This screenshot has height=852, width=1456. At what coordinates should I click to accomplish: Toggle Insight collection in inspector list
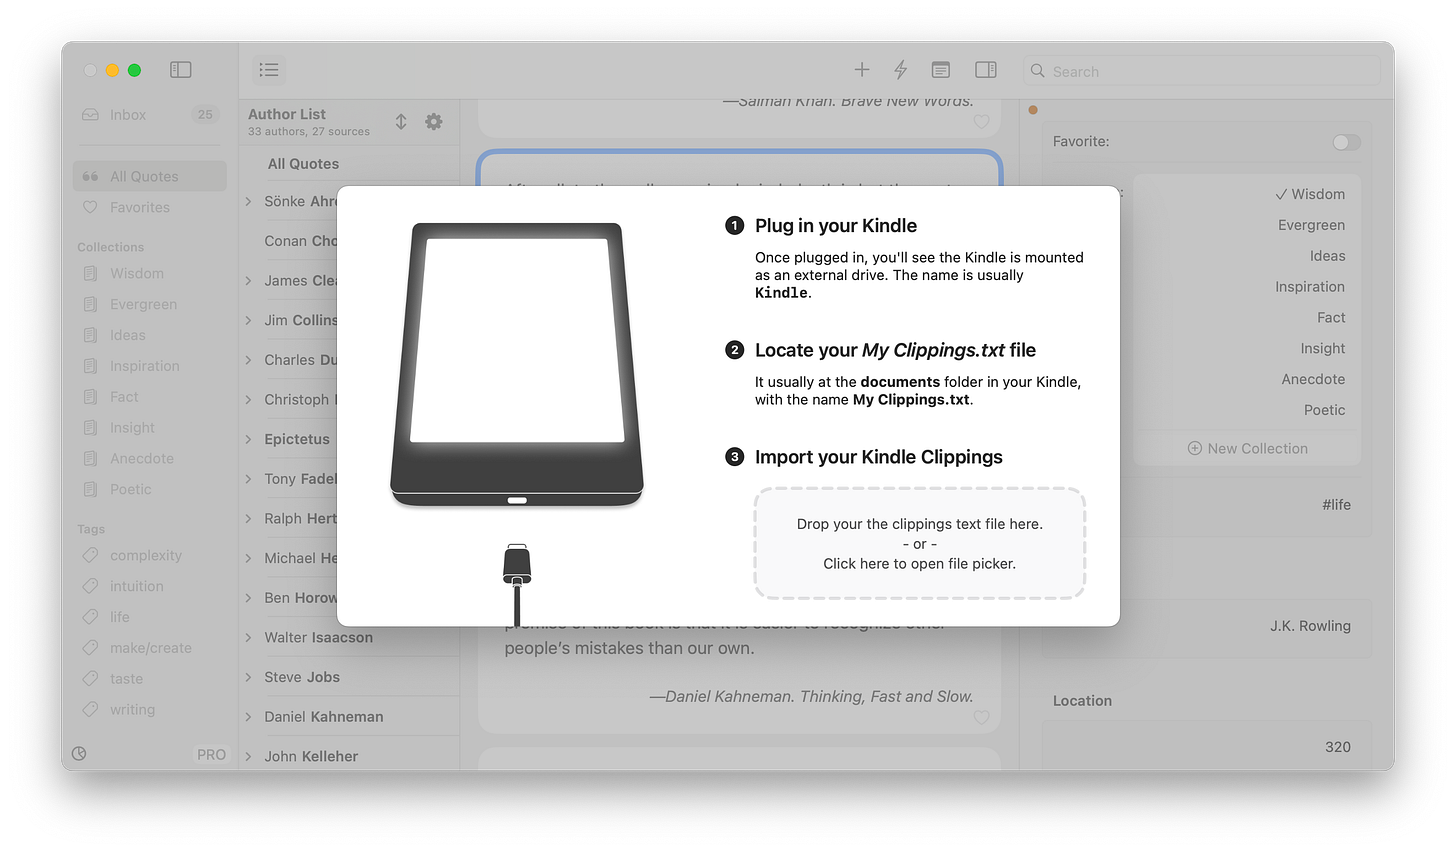point(1323,349)
